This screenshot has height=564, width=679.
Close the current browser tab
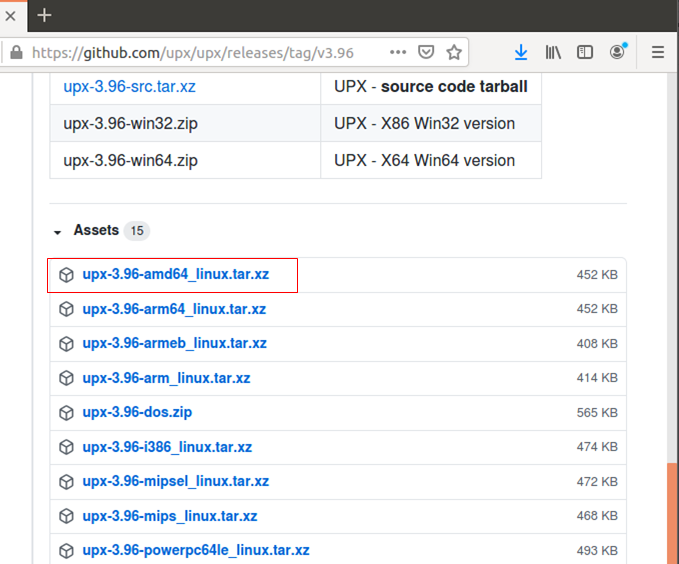click(10, 16)
